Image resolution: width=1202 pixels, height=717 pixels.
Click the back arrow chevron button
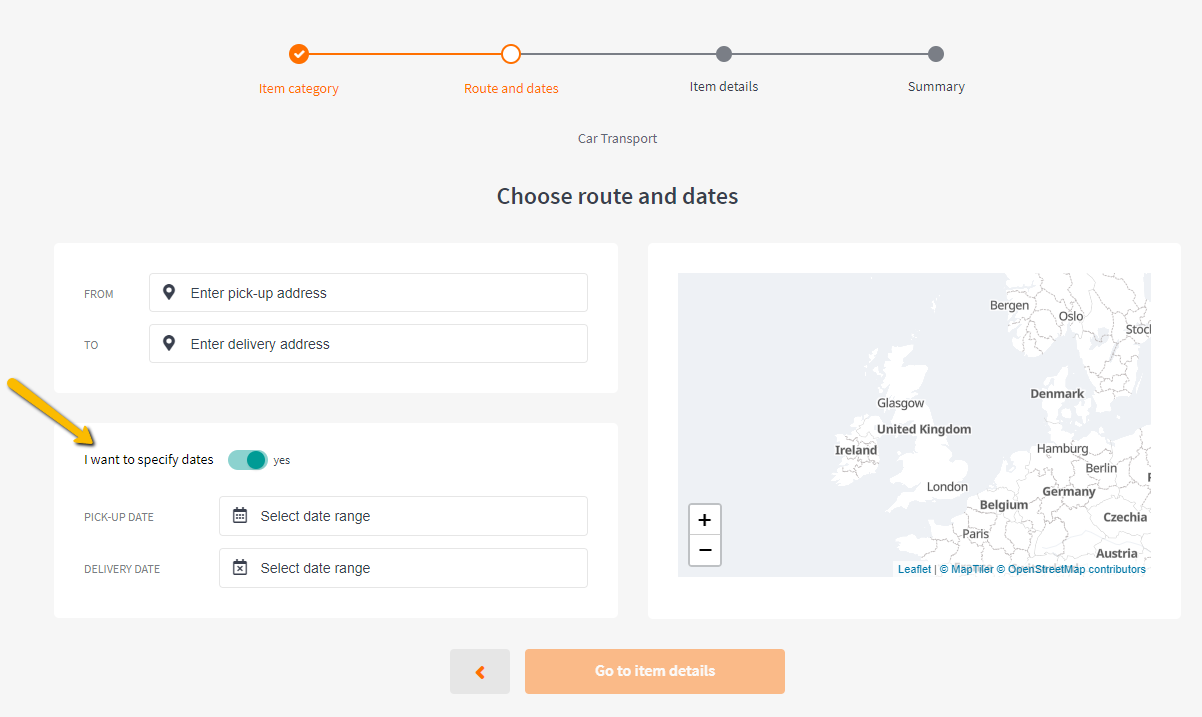(480, 672)
